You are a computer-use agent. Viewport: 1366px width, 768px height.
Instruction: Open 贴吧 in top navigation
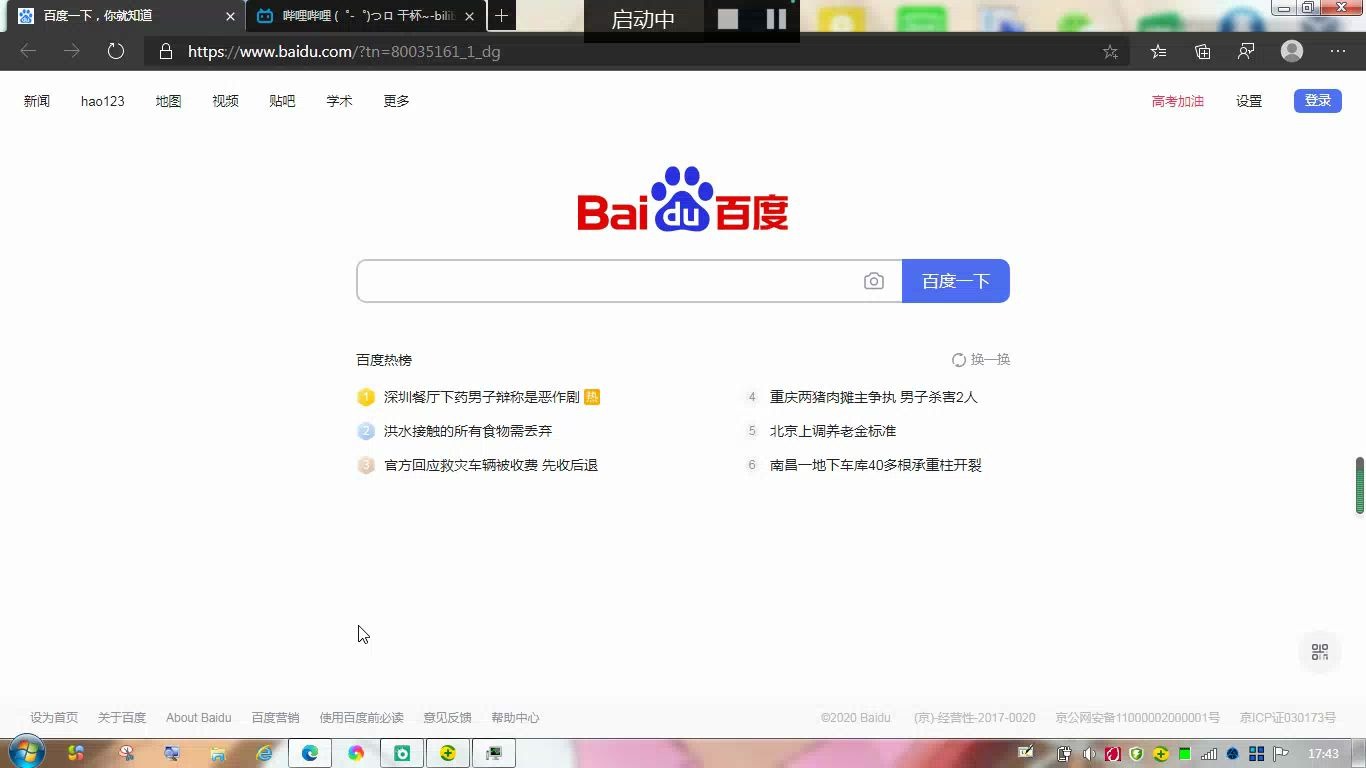(282, 101)
